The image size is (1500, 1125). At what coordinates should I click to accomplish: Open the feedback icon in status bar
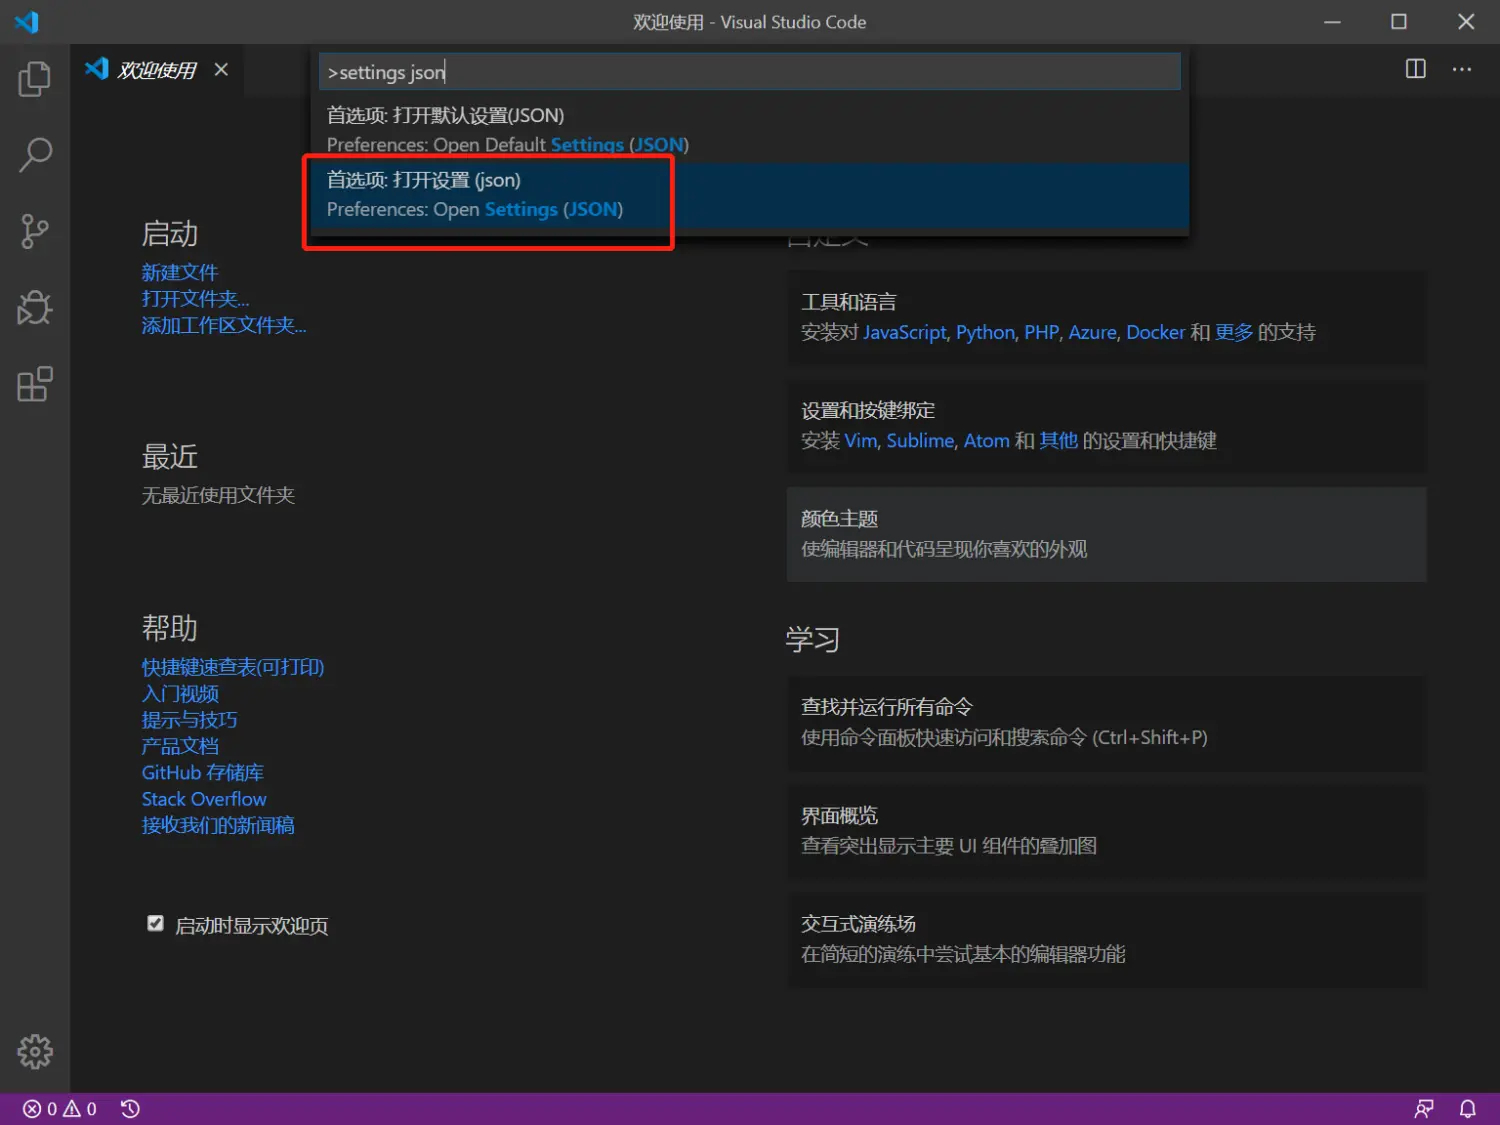[x=1424, y=1109]
